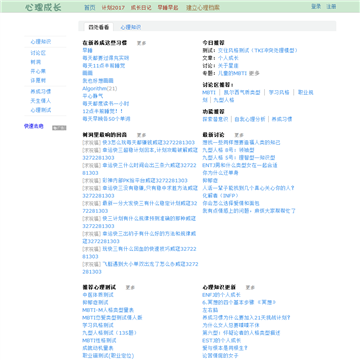Click 更多 next to 推荐心理测试

130,287
